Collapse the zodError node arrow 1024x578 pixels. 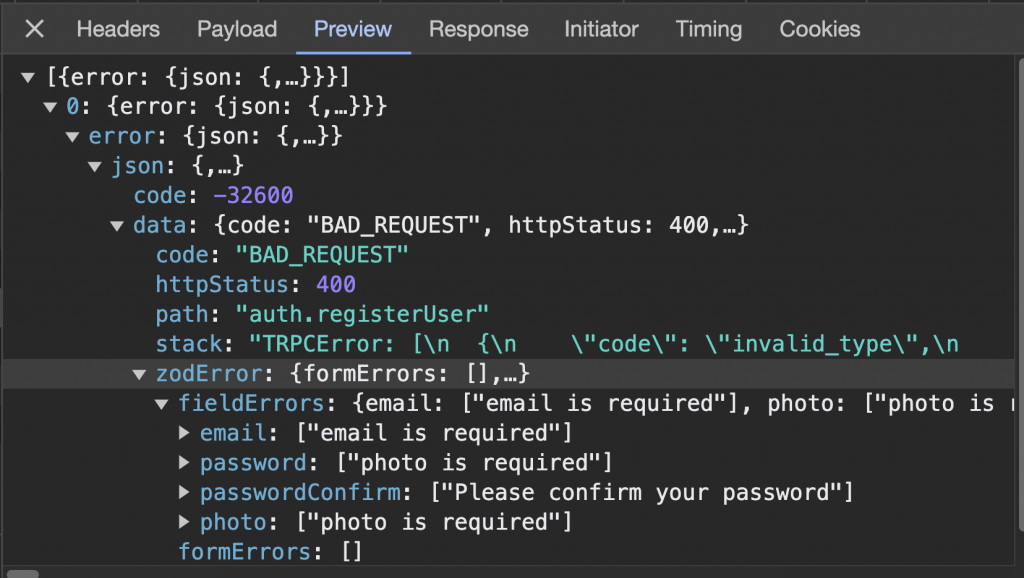tap(140, 374)
